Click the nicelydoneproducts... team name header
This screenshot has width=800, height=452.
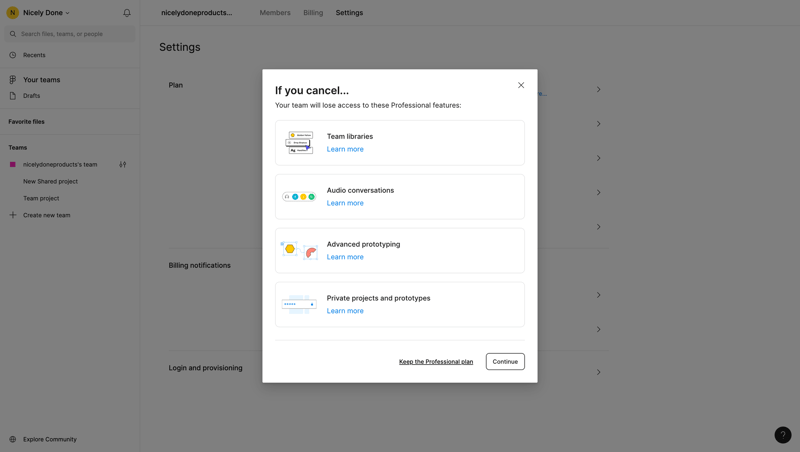tap(196, 13)
